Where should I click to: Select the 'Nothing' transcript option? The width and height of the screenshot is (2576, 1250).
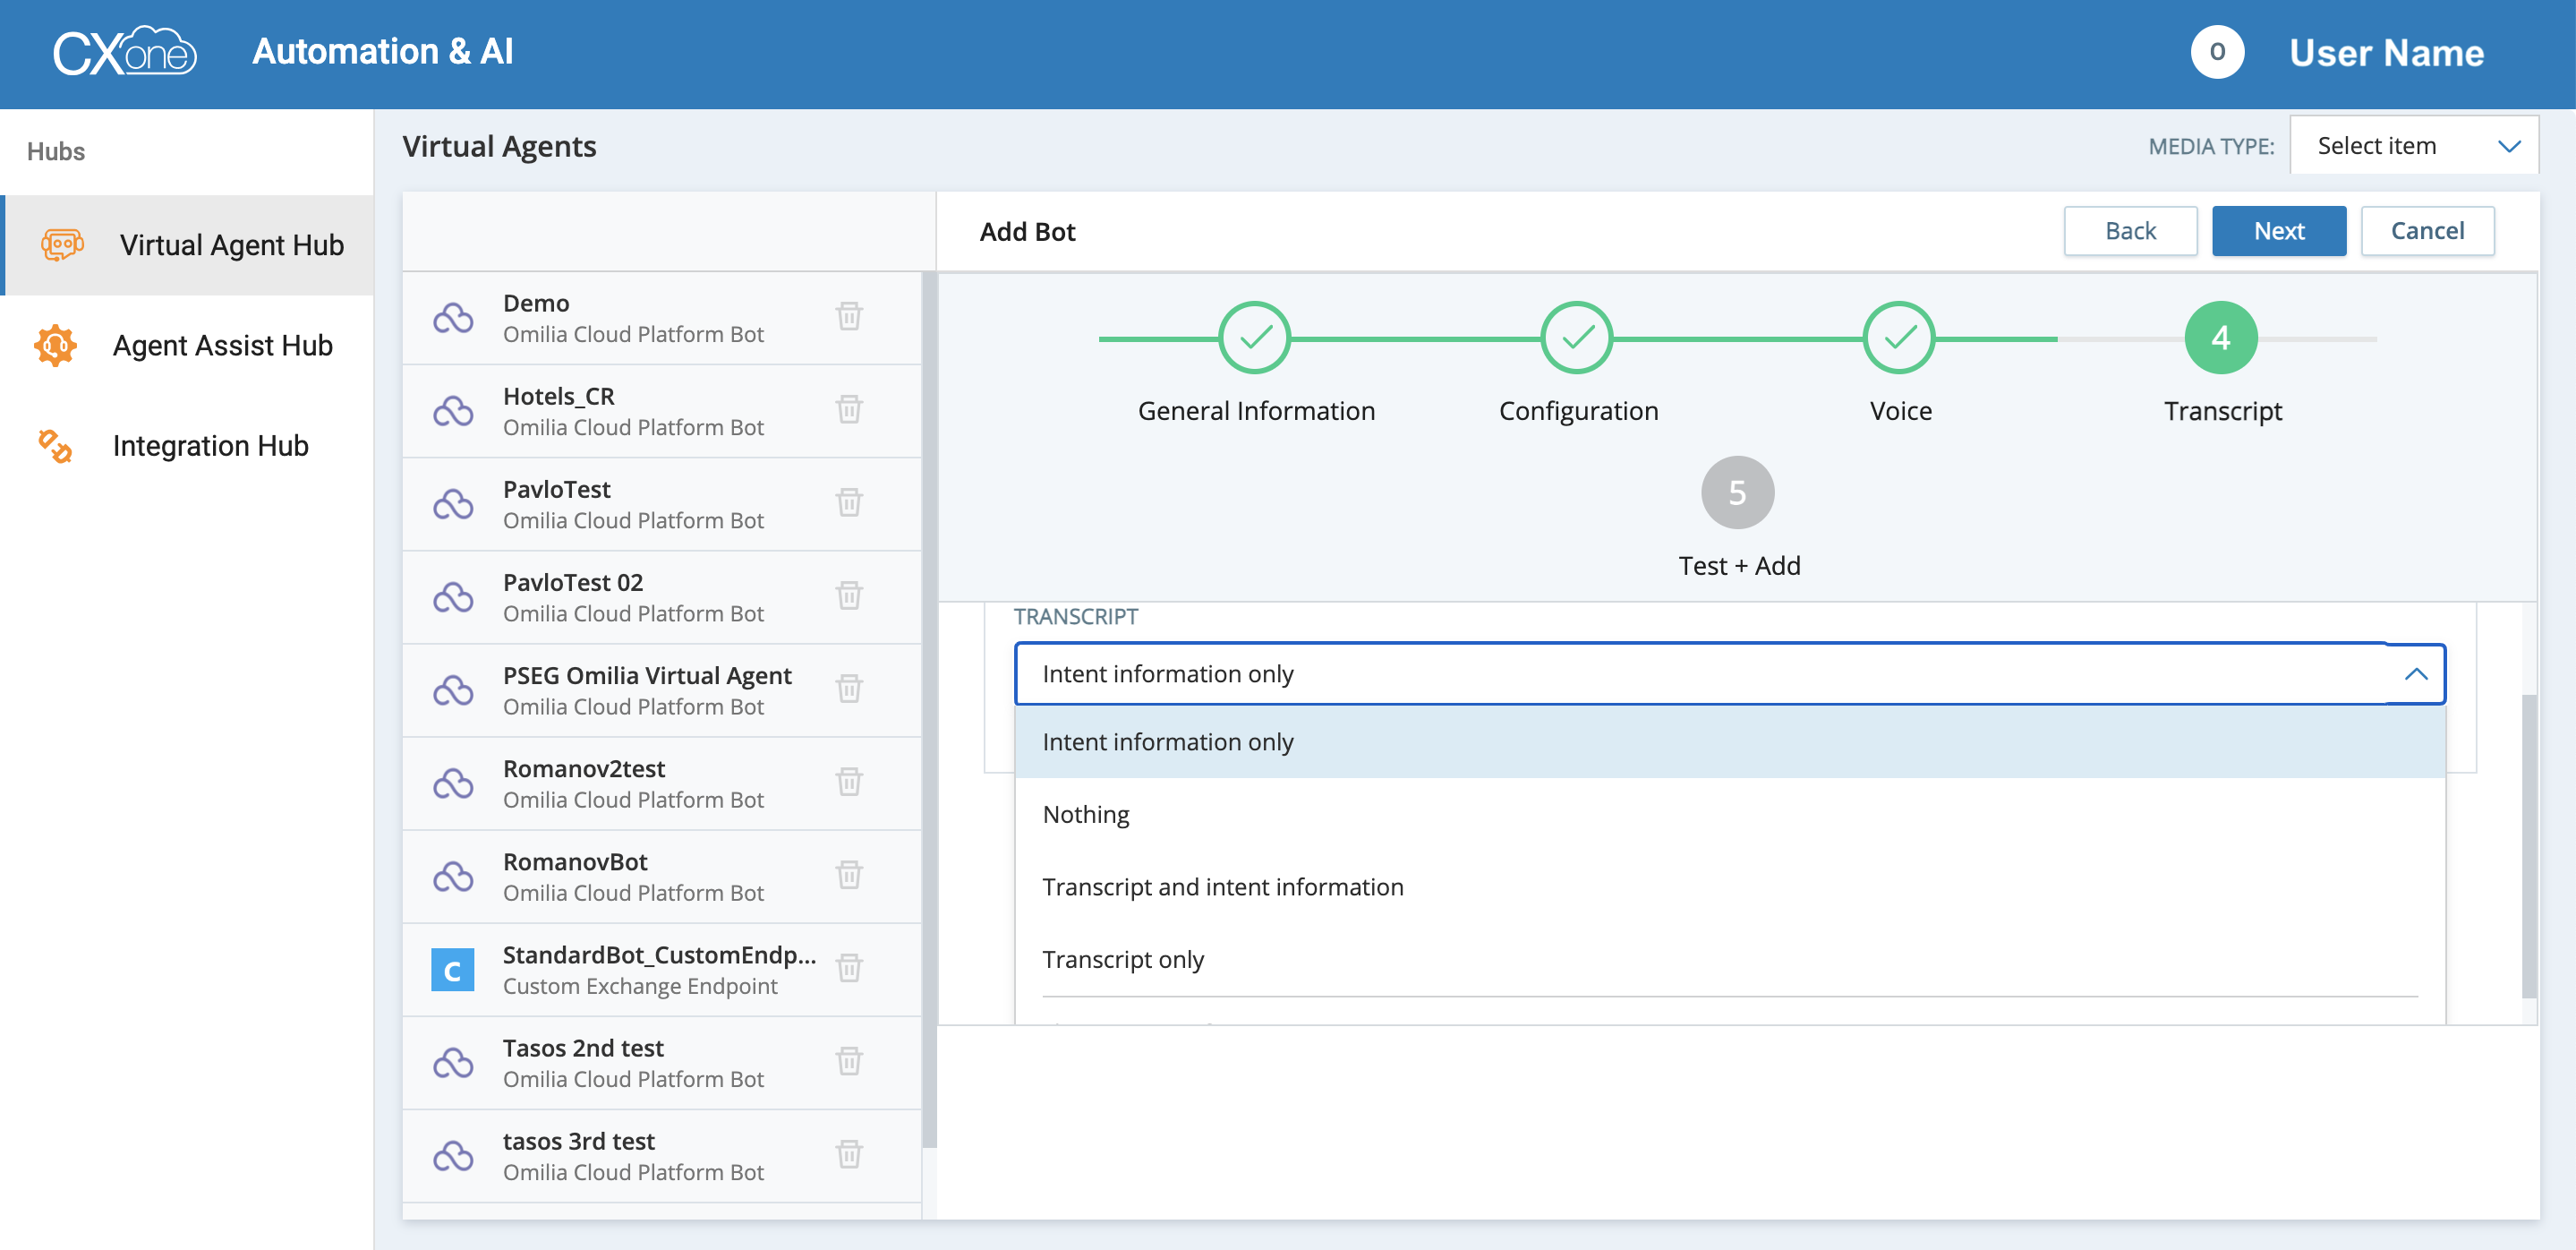(1085, 815)
